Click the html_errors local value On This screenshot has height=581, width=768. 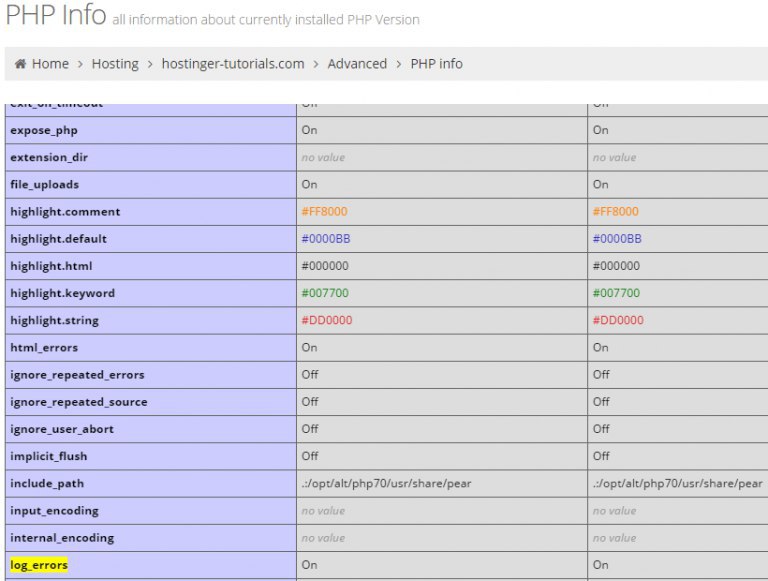point(310,348)
